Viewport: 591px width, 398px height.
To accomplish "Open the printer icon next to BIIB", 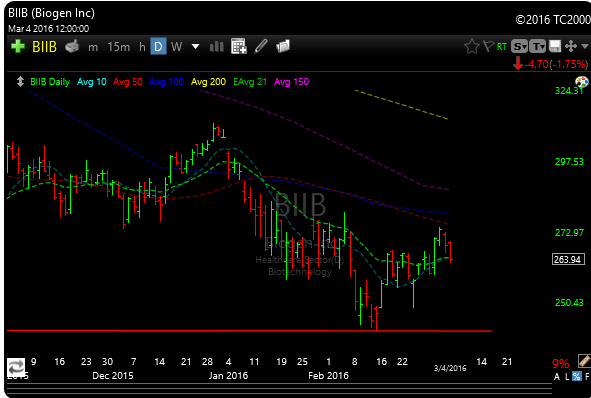I will [72, 46].
